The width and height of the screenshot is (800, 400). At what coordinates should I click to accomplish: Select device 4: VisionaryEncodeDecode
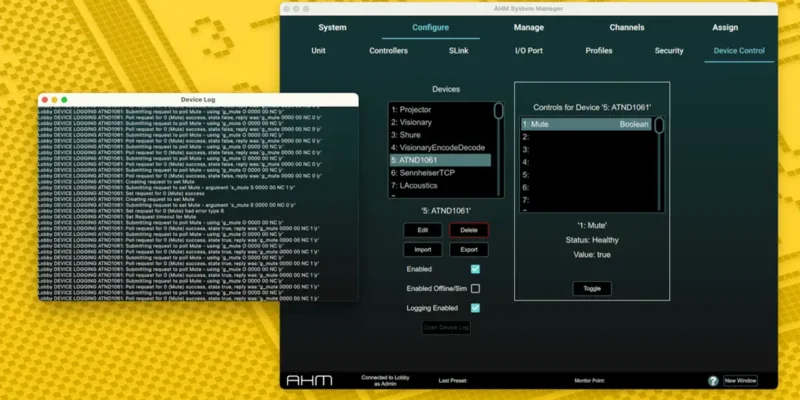pos(440,147)
